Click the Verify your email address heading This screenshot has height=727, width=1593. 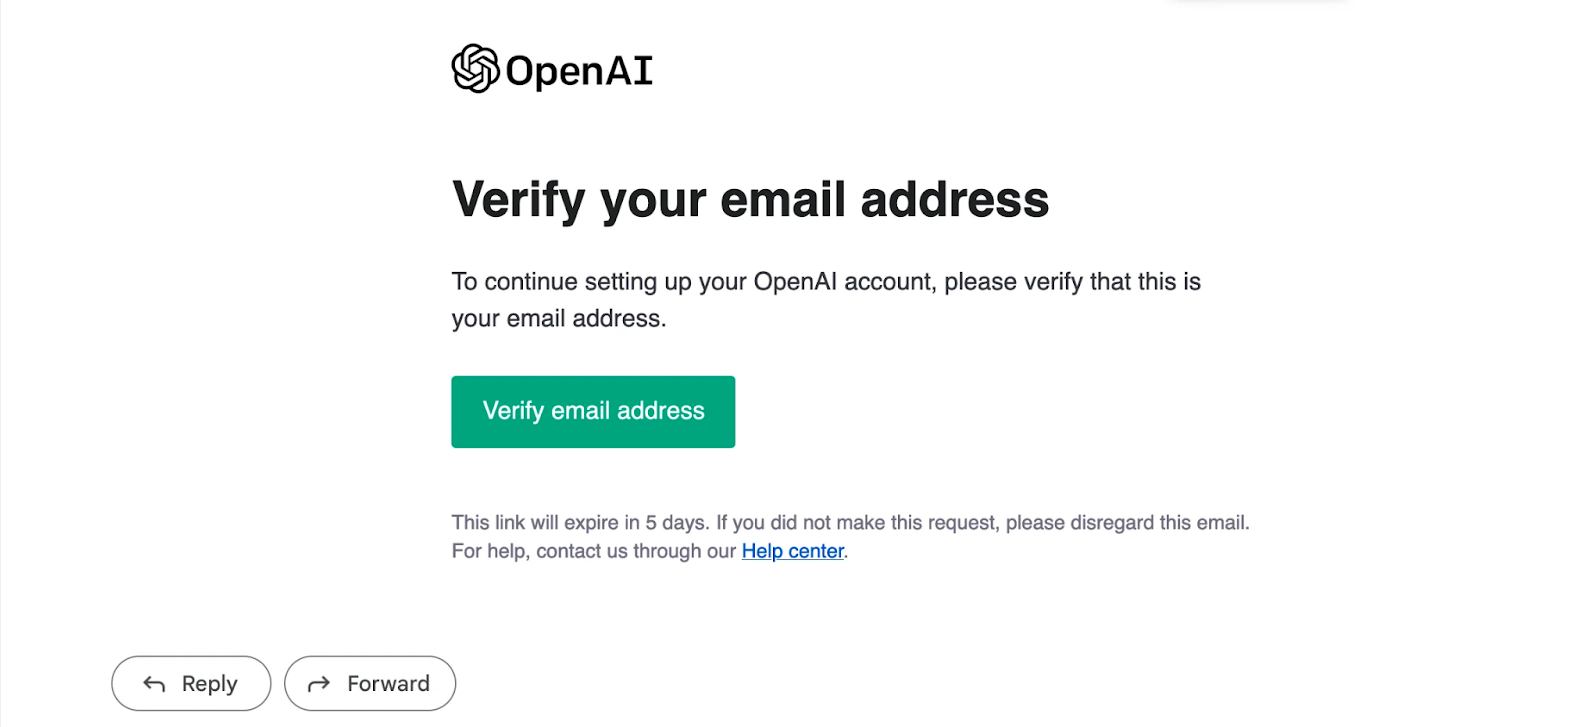coord(750,200)
